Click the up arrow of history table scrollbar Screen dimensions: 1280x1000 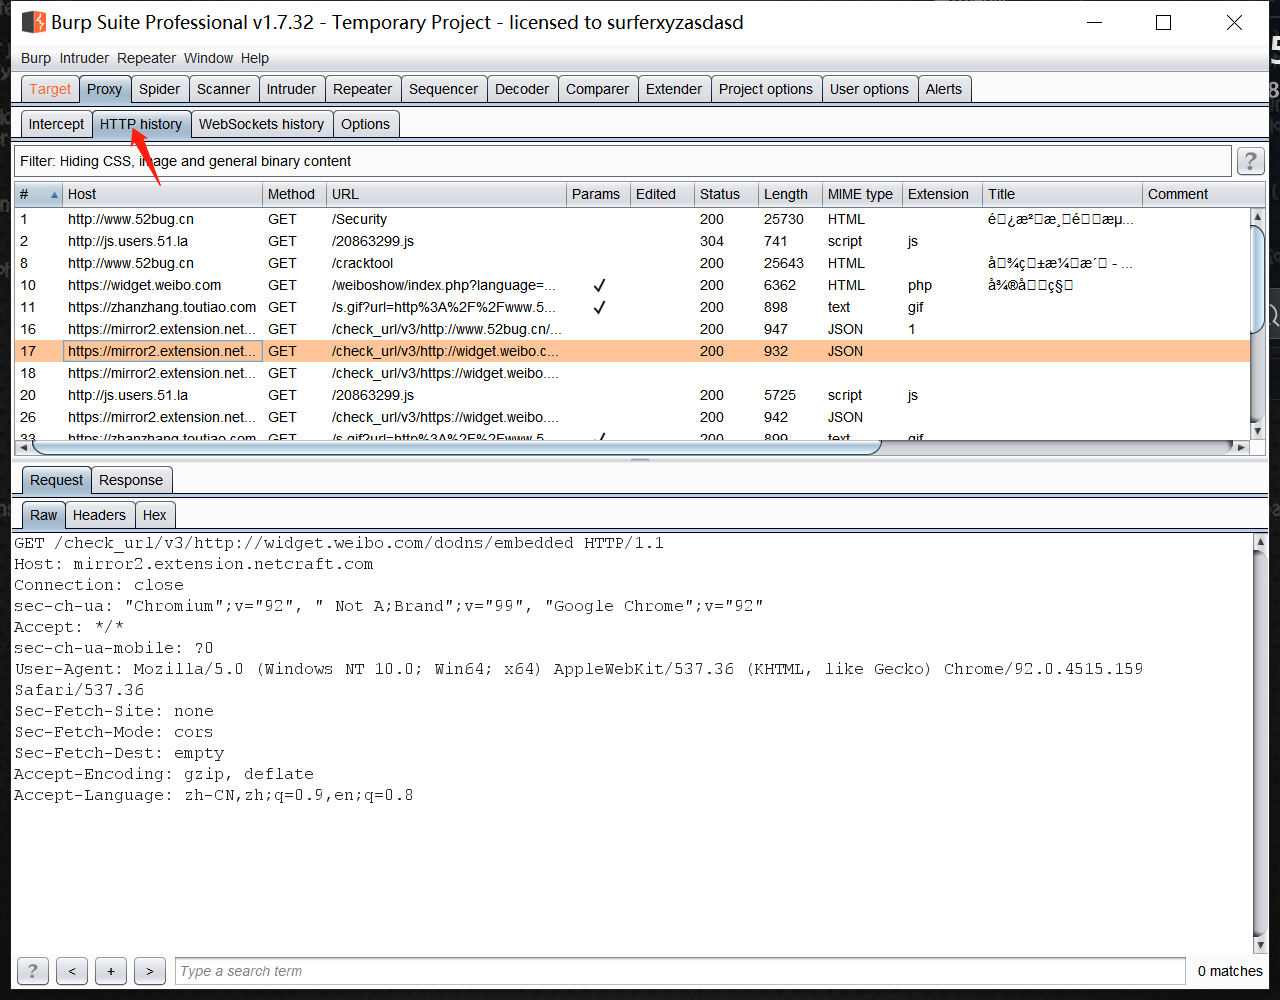tap(1258, 217)
